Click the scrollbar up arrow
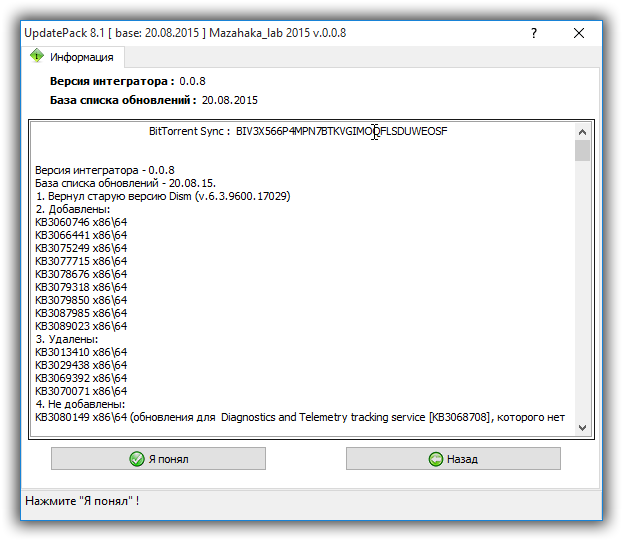 coord(582,132)
